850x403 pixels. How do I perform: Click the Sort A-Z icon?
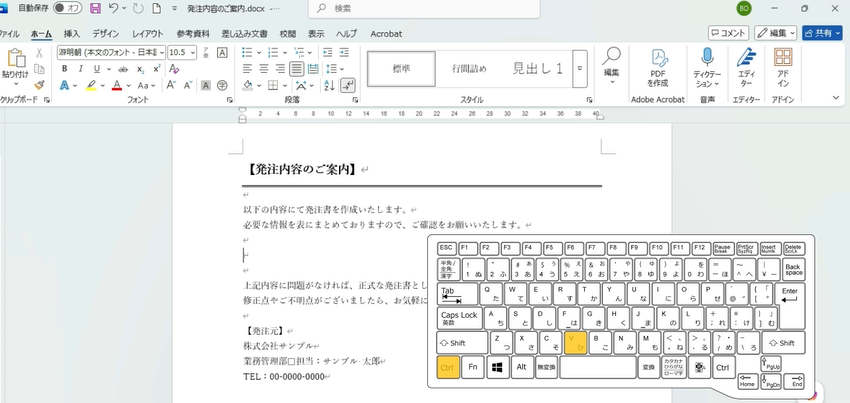coord(329,85)
